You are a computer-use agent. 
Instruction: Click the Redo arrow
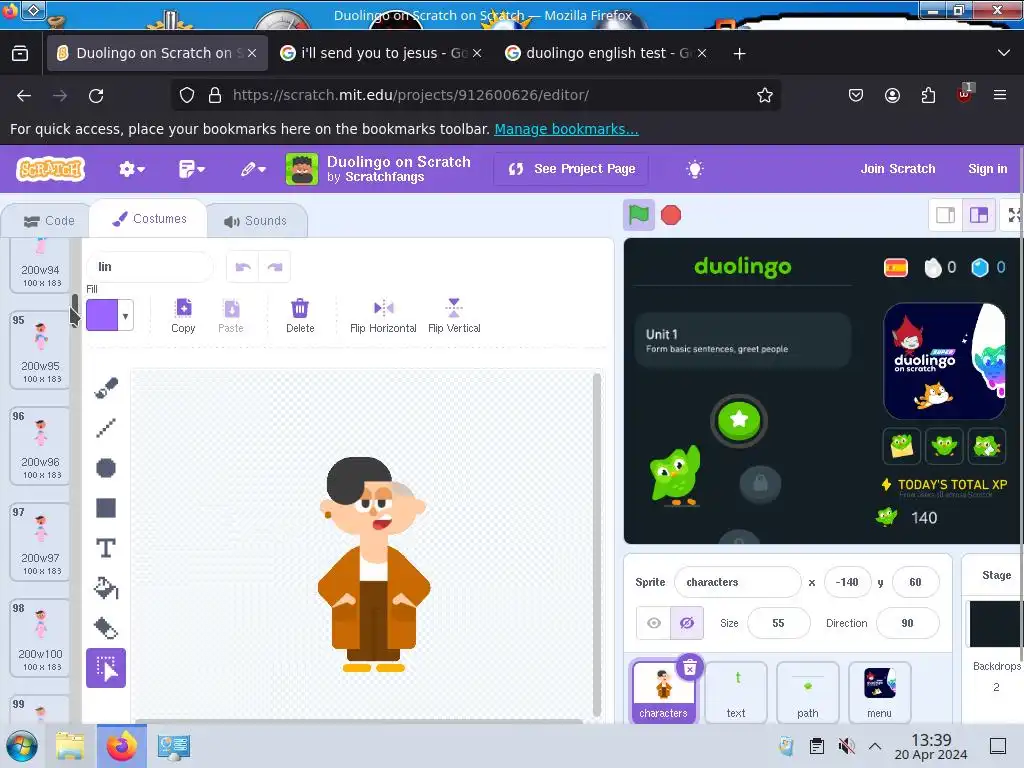[275, 267]
